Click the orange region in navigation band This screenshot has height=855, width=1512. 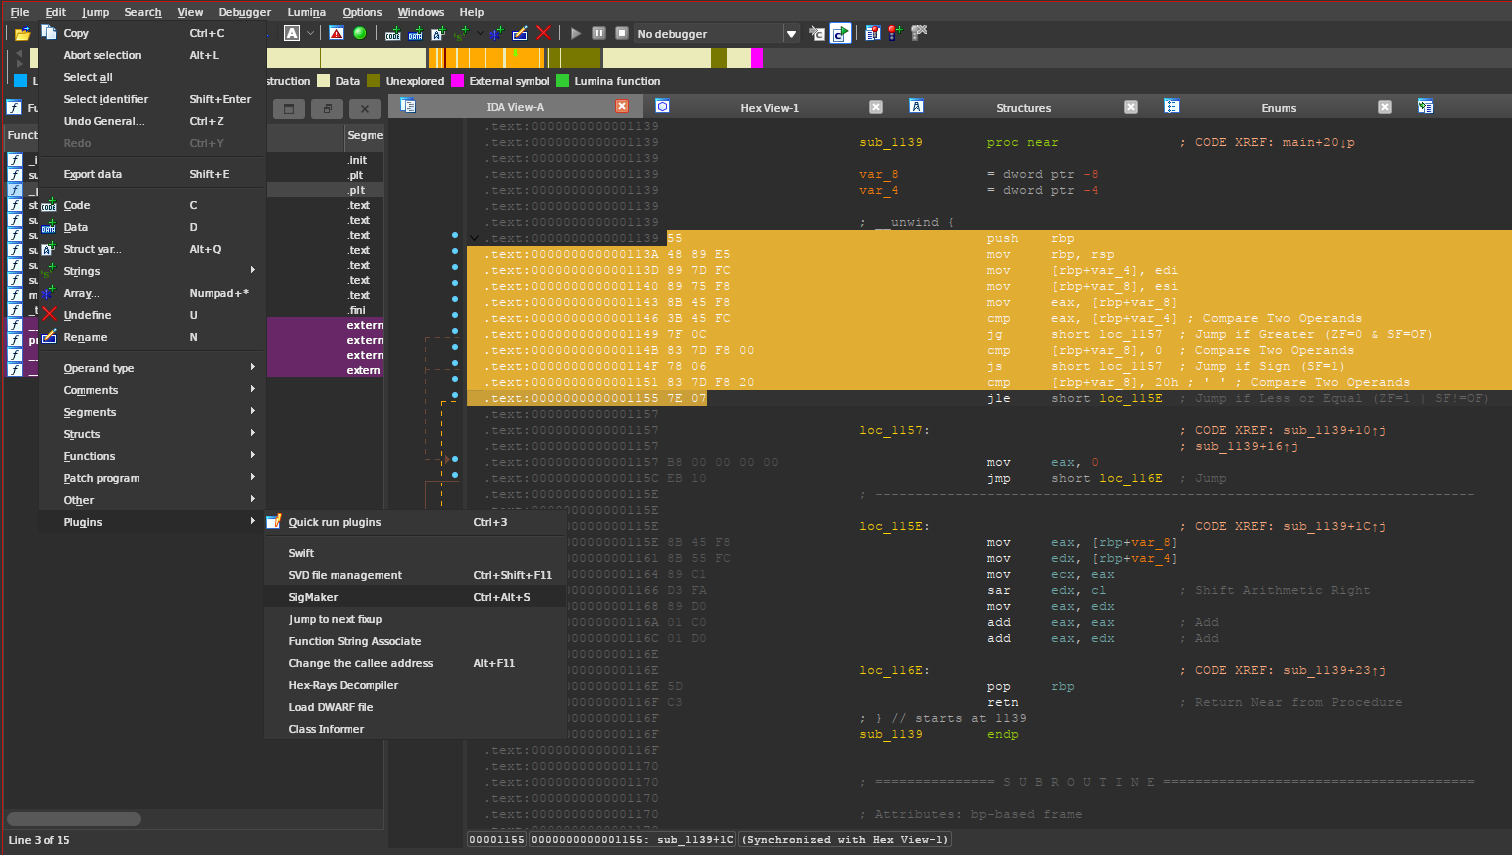(487, 58)
